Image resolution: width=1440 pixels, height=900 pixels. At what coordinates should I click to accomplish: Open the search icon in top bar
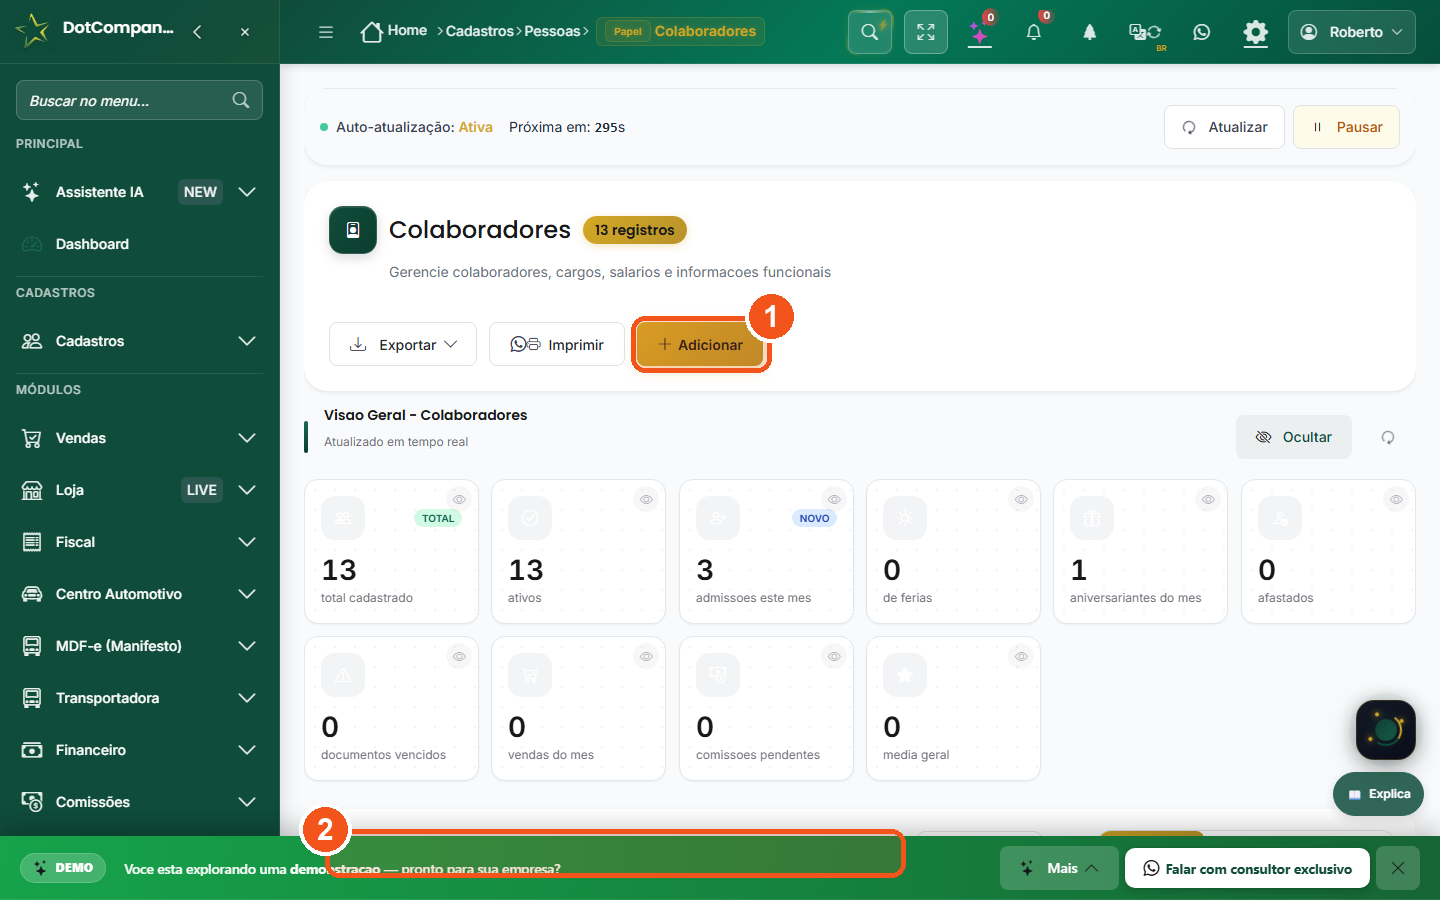tap(870, 32)
